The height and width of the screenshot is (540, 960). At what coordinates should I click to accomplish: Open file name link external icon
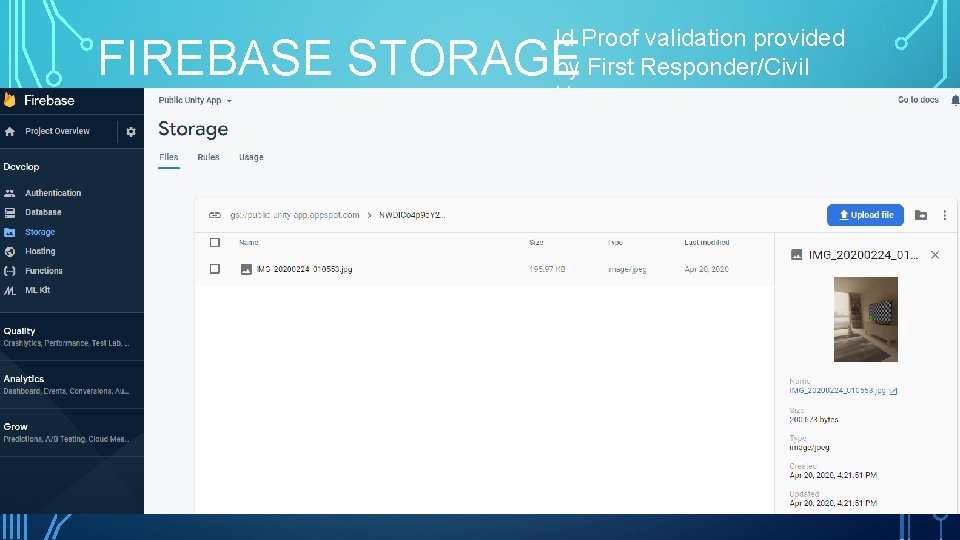point(893,391)
